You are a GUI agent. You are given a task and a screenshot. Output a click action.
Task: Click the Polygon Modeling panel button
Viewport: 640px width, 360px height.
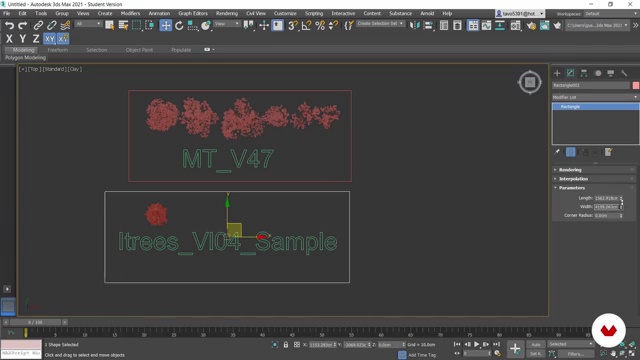26,58
